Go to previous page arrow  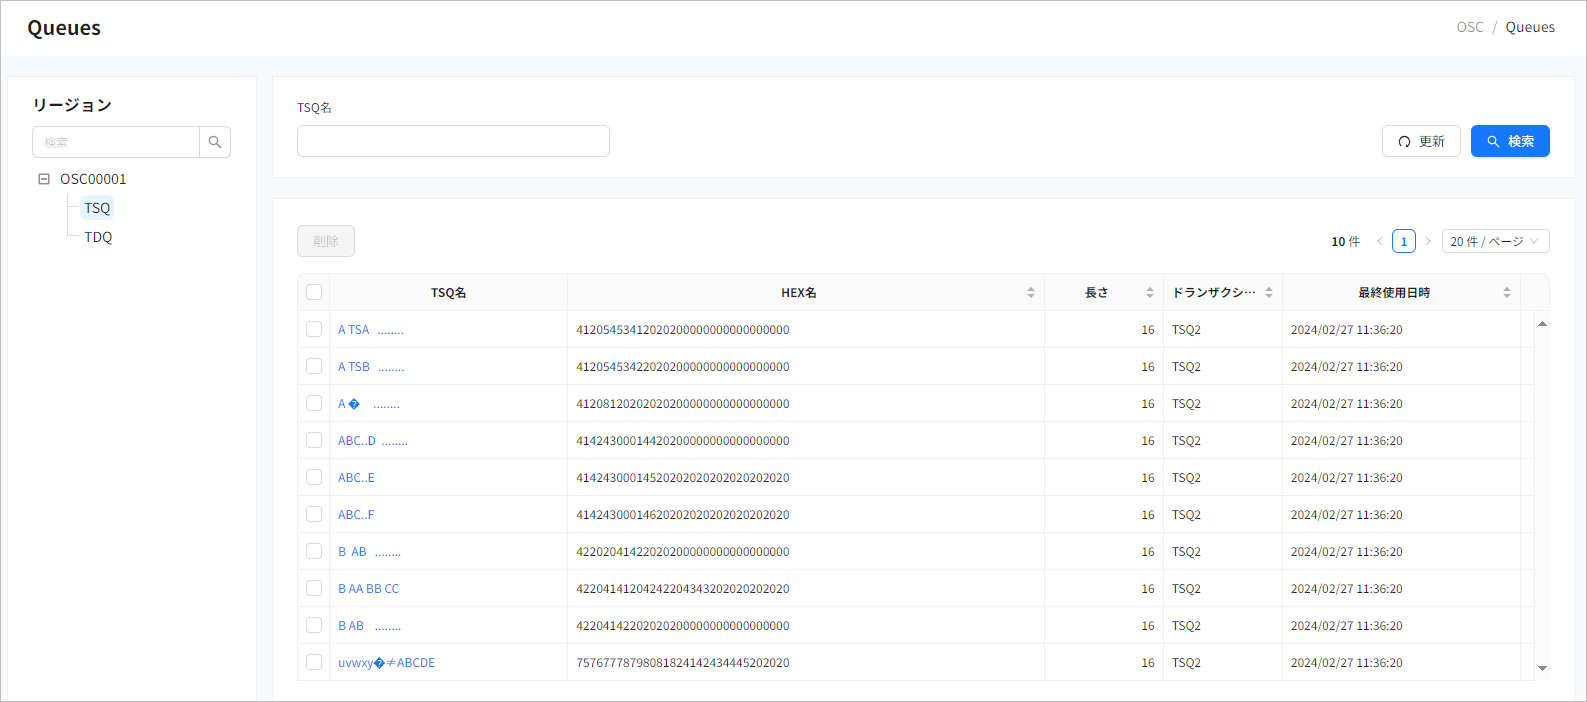(1380, 241)
